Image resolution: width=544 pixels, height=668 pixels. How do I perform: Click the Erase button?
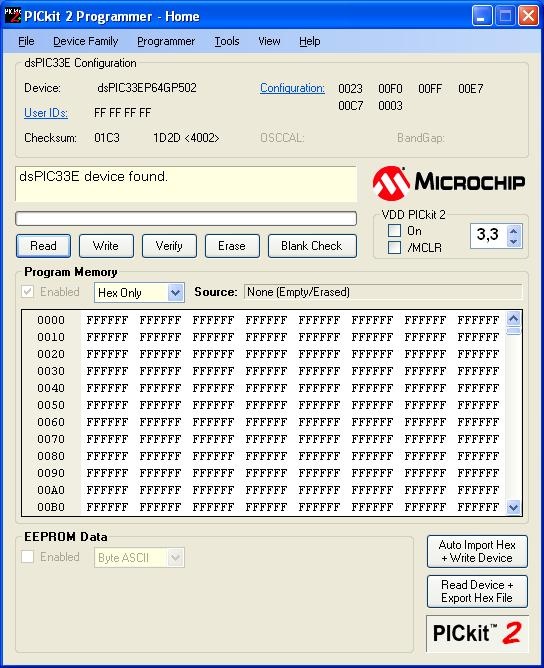pos(232,246)
